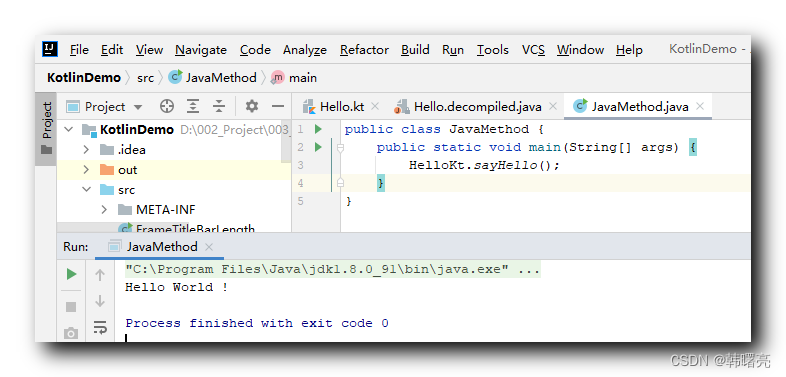Collapse the KotlinDemo root node
786x377 pixels.
tap(68, 130)
